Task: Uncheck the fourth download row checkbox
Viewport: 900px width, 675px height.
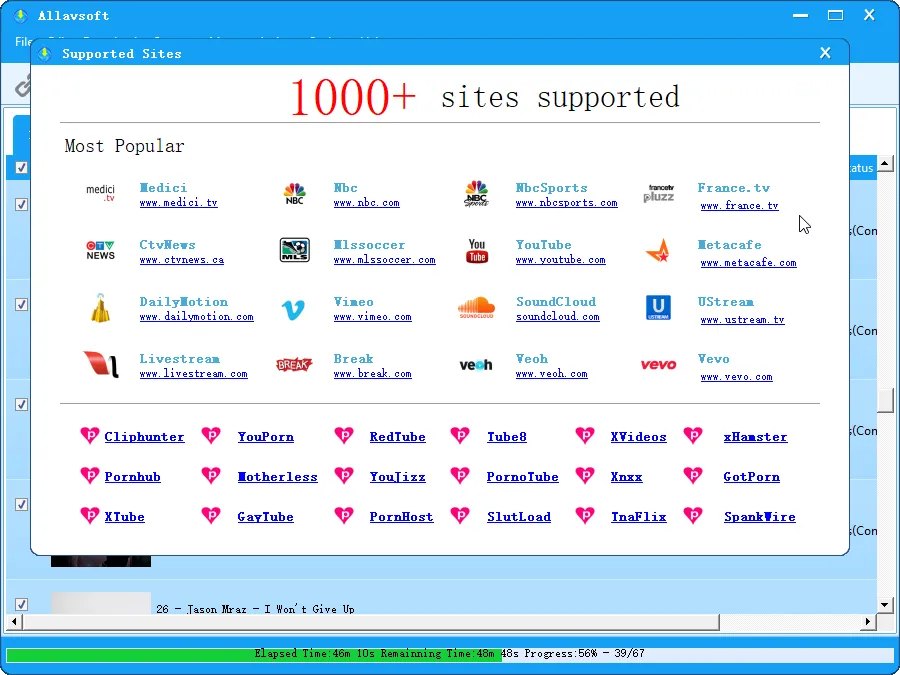Action: click(21, 505)
